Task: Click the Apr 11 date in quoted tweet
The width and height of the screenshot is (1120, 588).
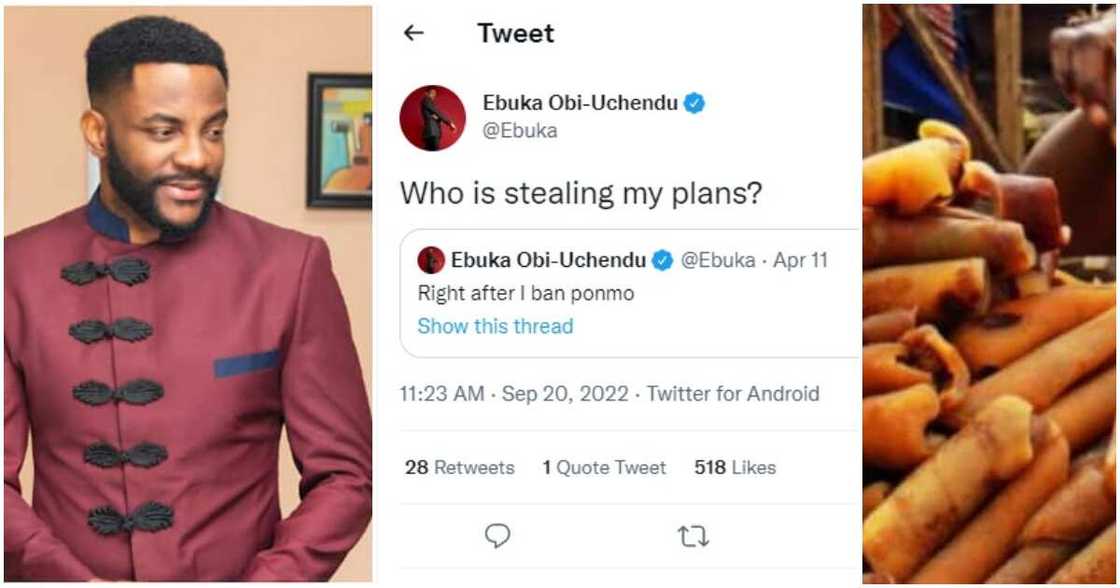Action: coord(800,261)
